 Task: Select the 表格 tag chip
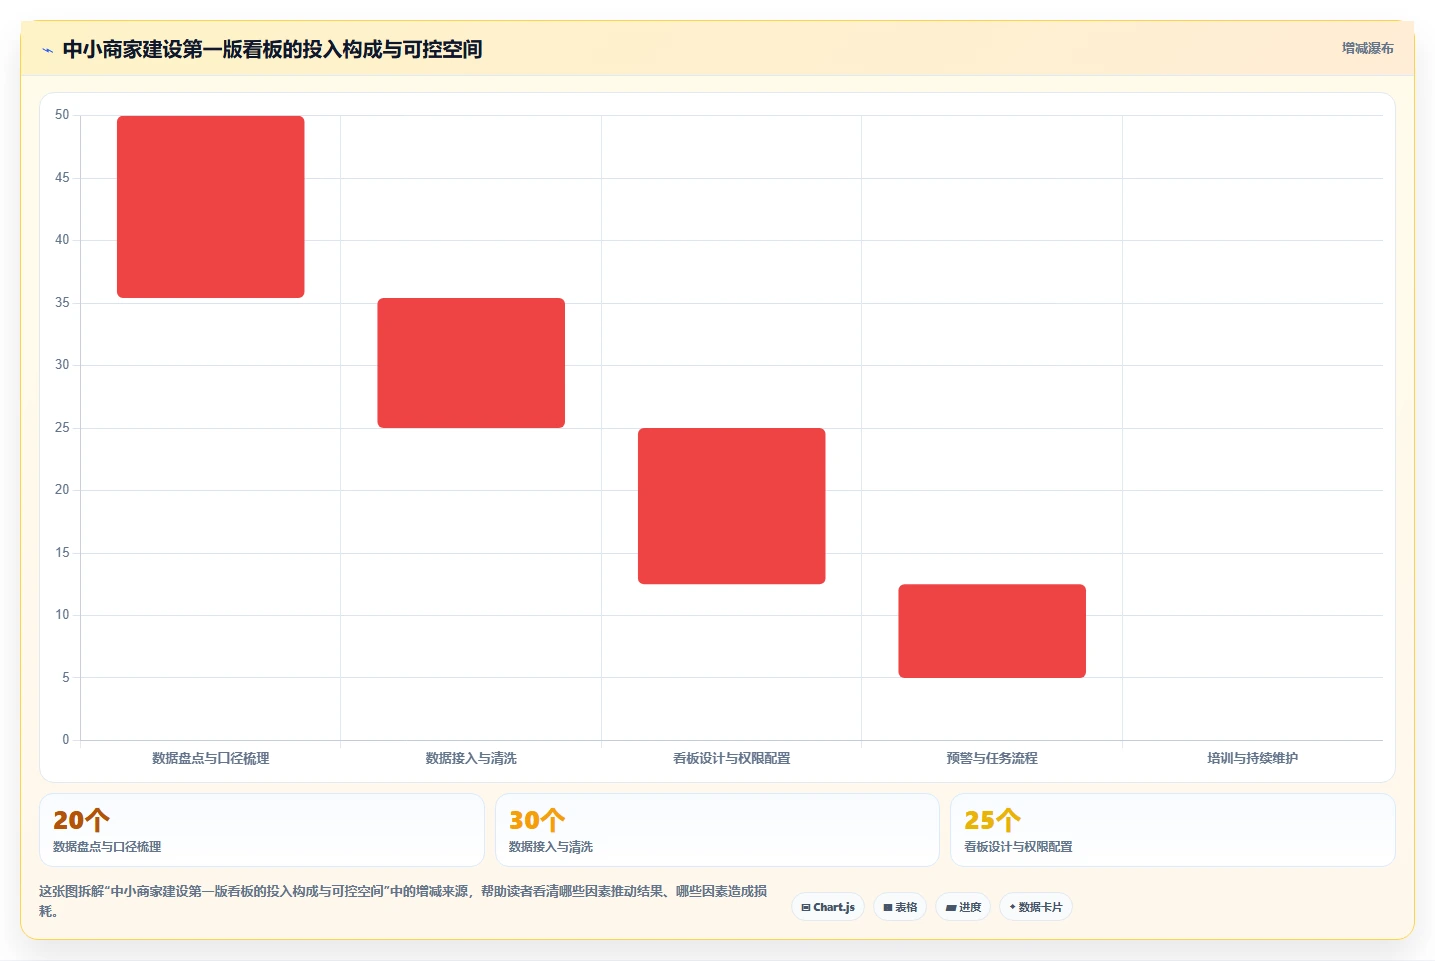(x=900, y=907)
